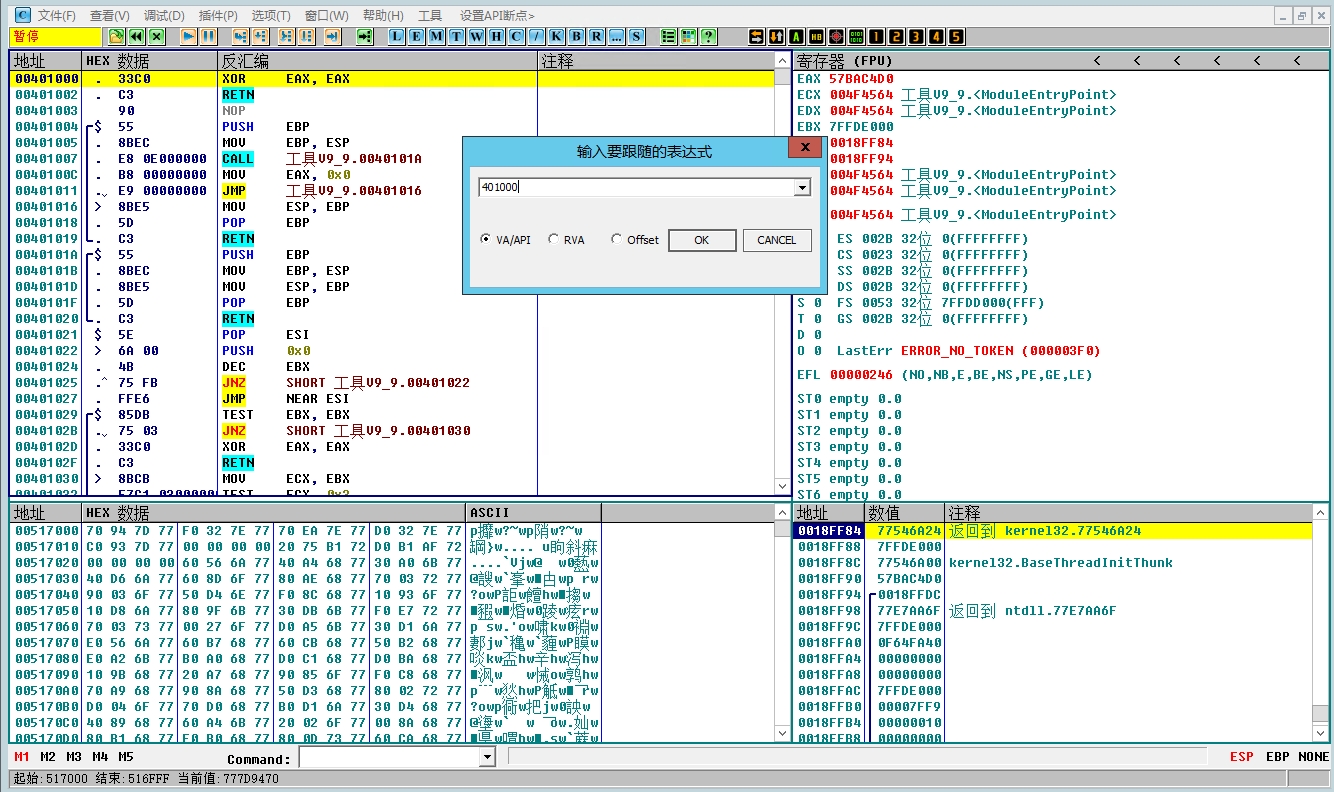
Task: Select the Offset radio button
Action: 617,240
